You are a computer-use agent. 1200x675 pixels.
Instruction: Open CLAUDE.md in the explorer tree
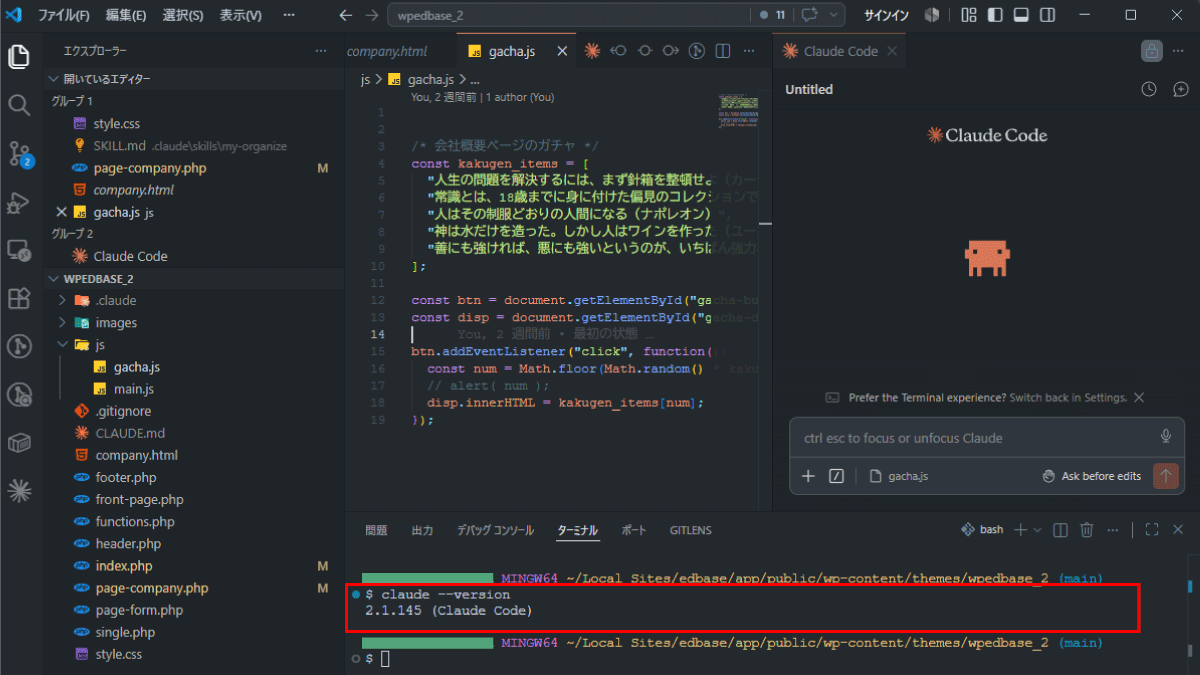click(x=130, y=433)
